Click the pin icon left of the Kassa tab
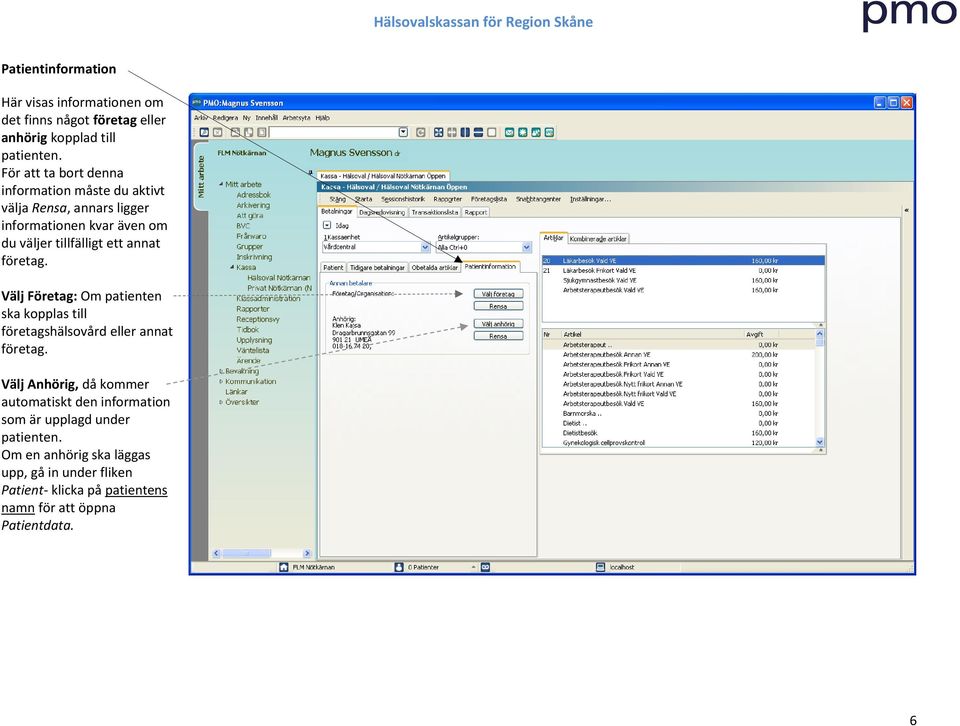The width and height of the screenshot is (960, 726). [x=311, y=173]
